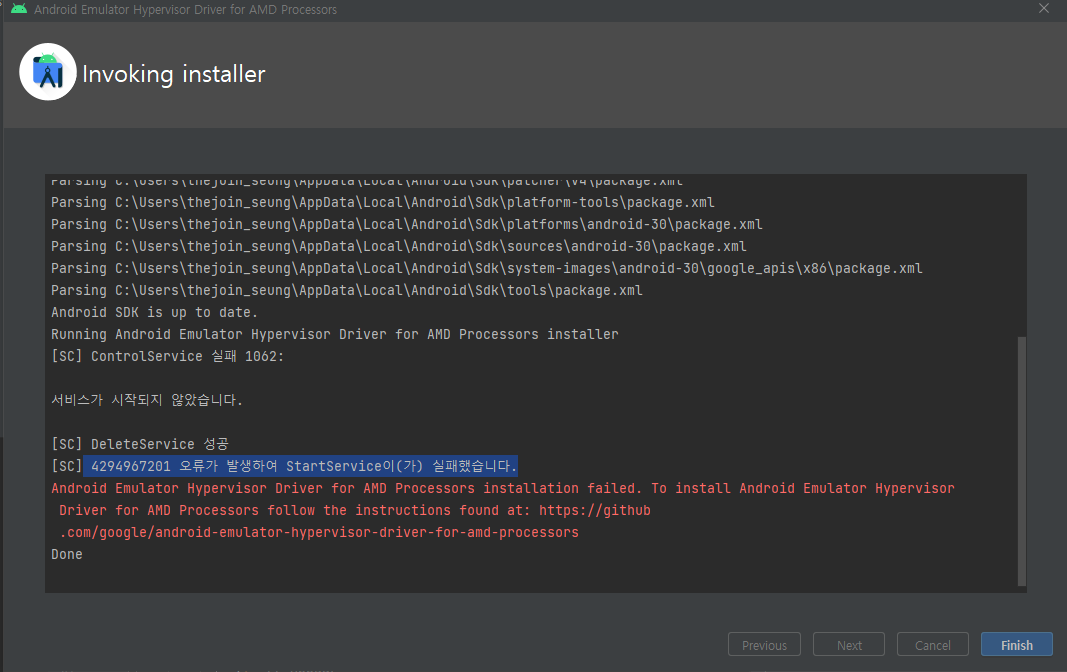The image size is (1067, 672).
Task: Click the 'Running Android Emulator Hypervisor Driver' line
Action: click(x=335, y=334)
